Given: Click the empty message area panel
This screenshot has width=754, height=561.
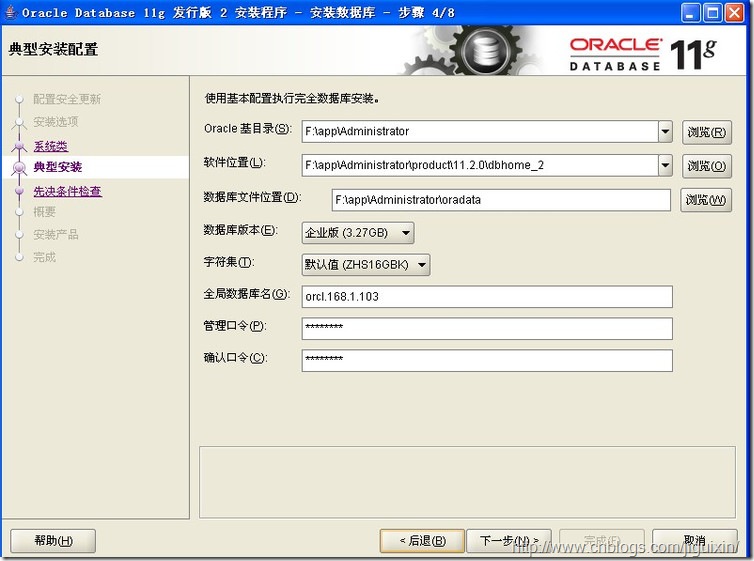Looking at the screenshot, I should [467, 482].
